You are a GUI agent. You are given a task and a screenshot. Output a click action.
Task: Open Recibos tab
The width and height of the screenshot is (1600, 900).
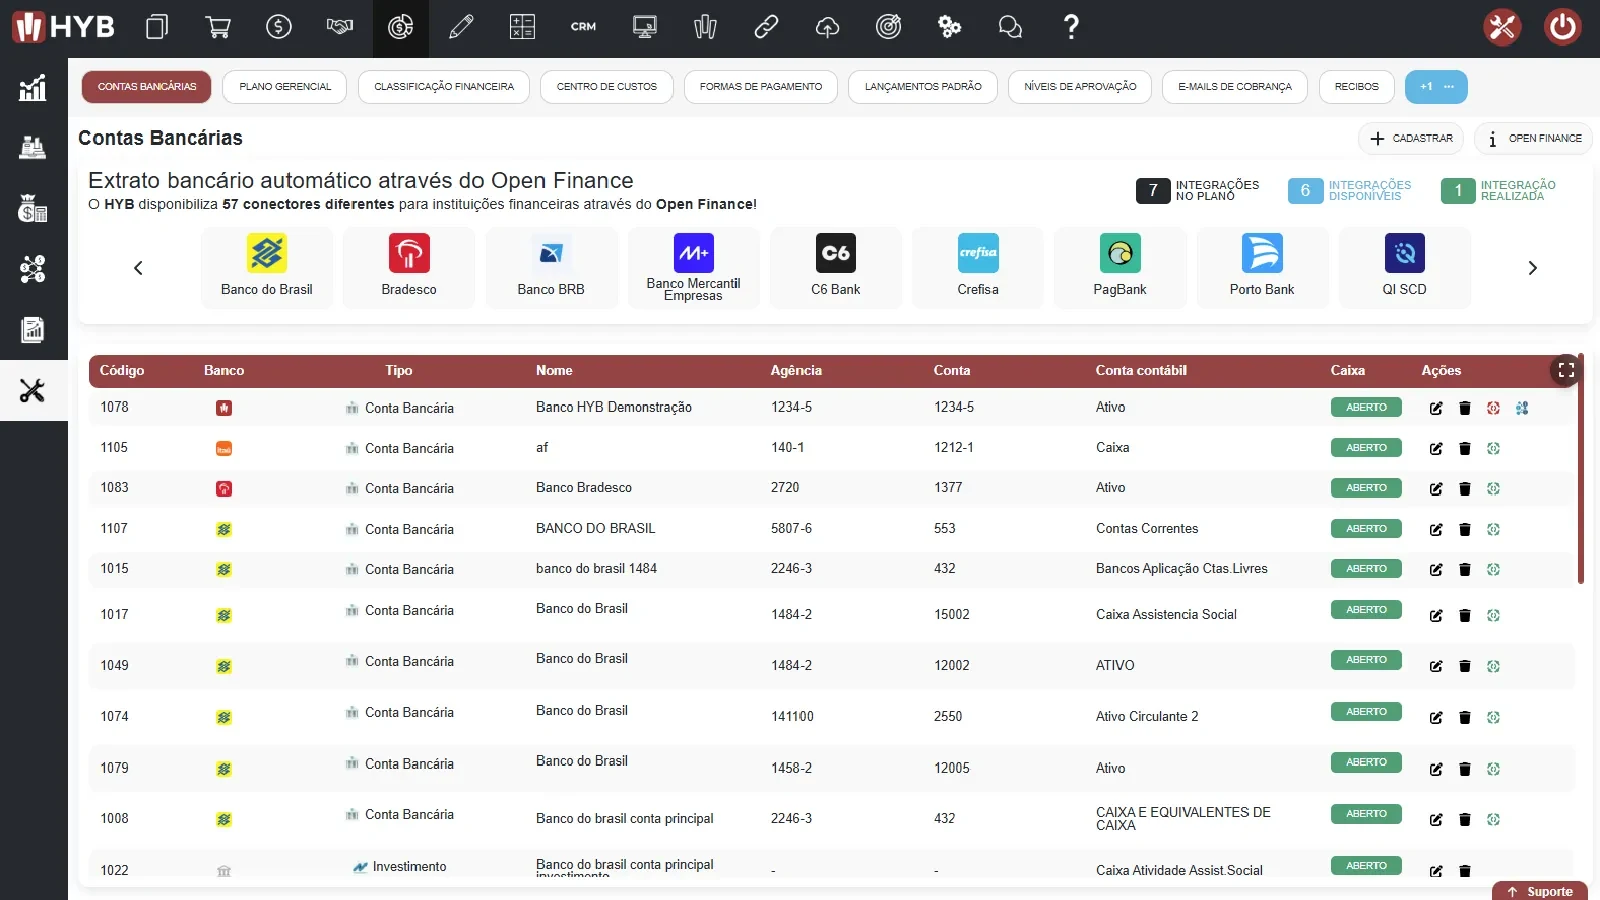click(x=1356, y=87)
